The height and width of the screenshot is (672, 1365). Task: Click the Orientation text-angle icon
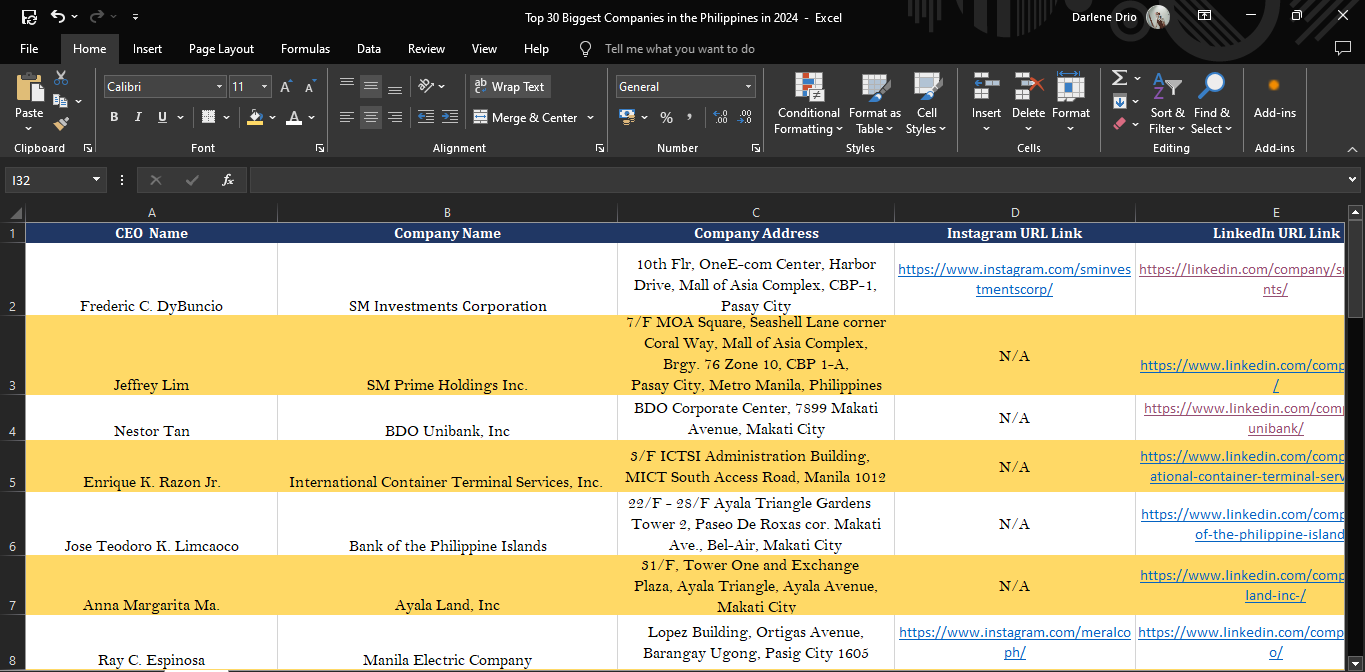pyautogui.click(x=427, y=86)
